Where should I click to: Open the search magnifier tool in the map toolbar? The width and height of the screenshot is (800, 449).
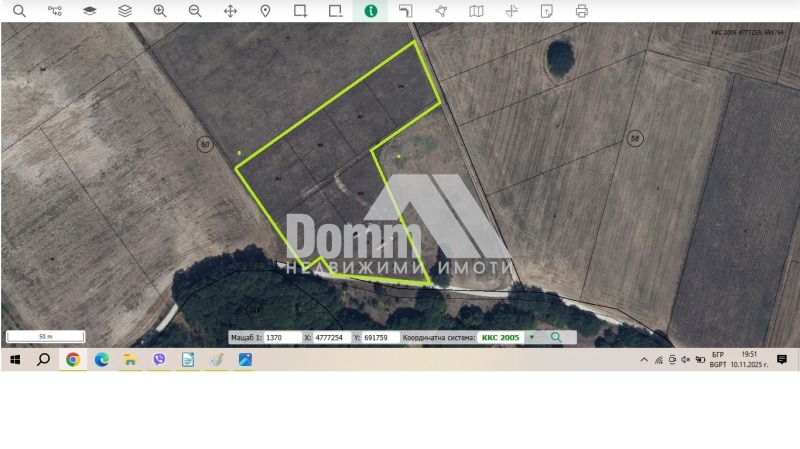(19, 11)
